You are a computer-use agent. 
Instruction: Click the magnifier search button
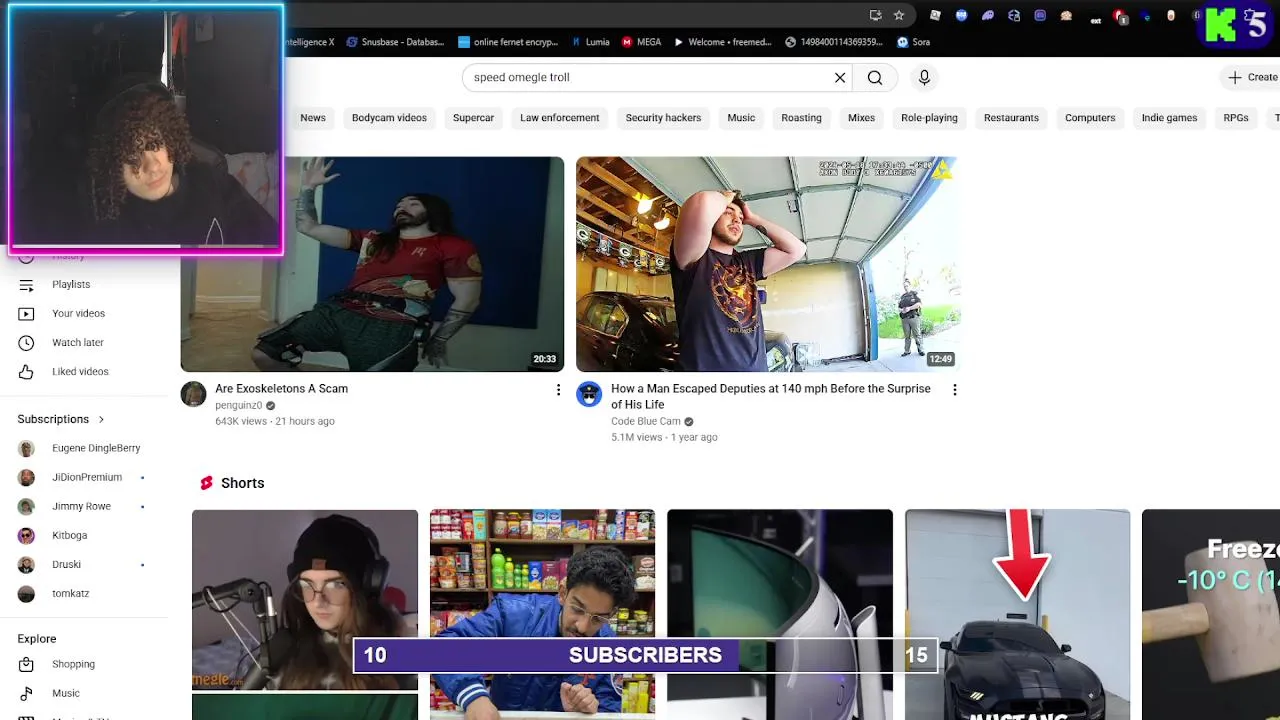pyautogui.click(x=875, y=78)
